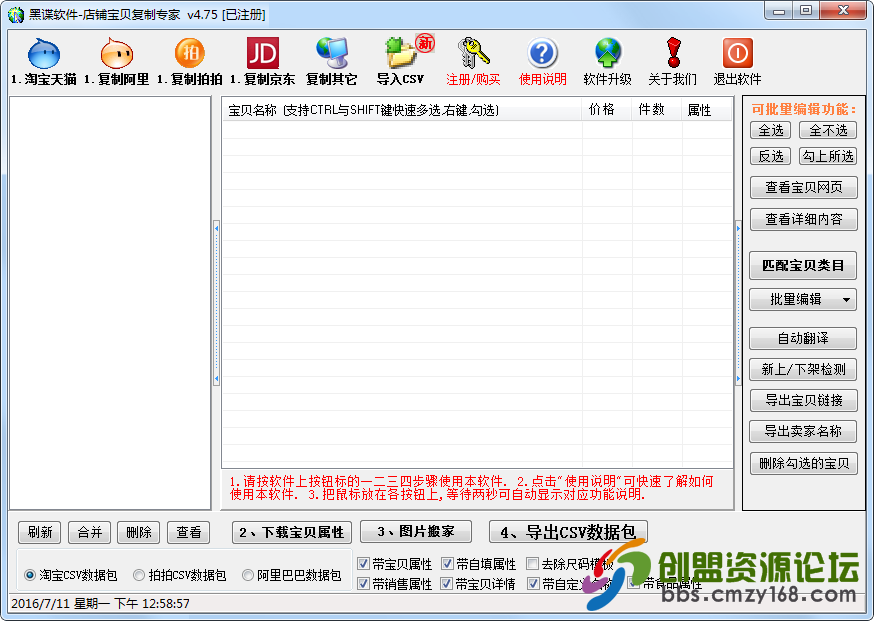
Task: Click the 淘宝天猫 blue toolbar icon
Action: click(43, 54)
